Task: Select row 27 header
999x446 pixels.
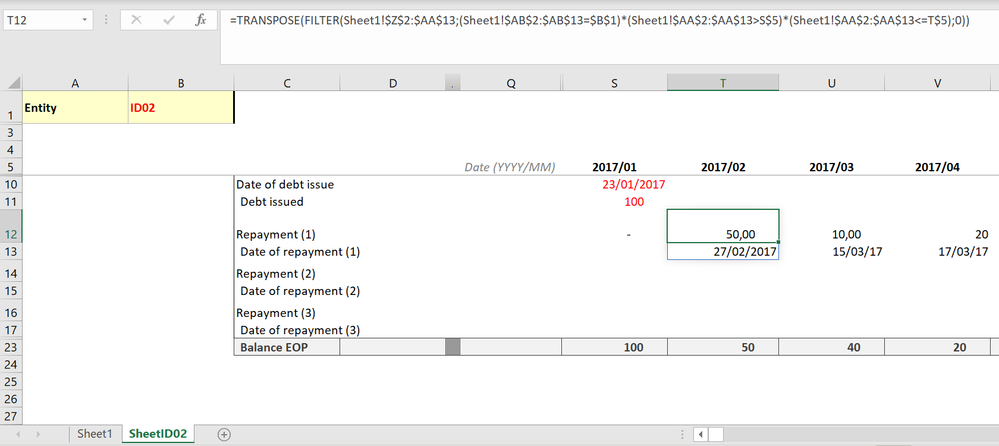Action: (11, 416)
